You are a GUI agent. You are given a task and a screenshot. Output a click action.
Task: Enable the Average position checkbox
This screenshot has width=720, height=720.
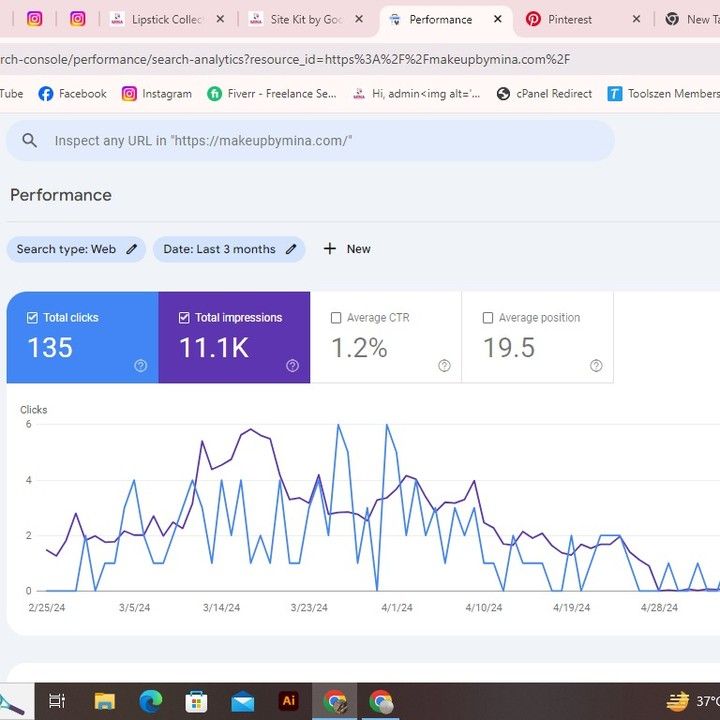click(x=488, y=318)
